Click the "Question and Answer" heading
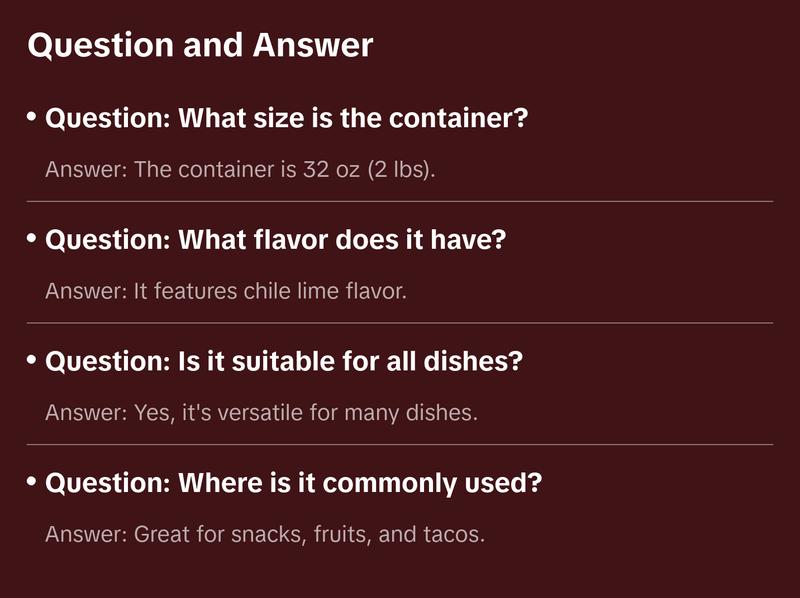 click(200, 45)
